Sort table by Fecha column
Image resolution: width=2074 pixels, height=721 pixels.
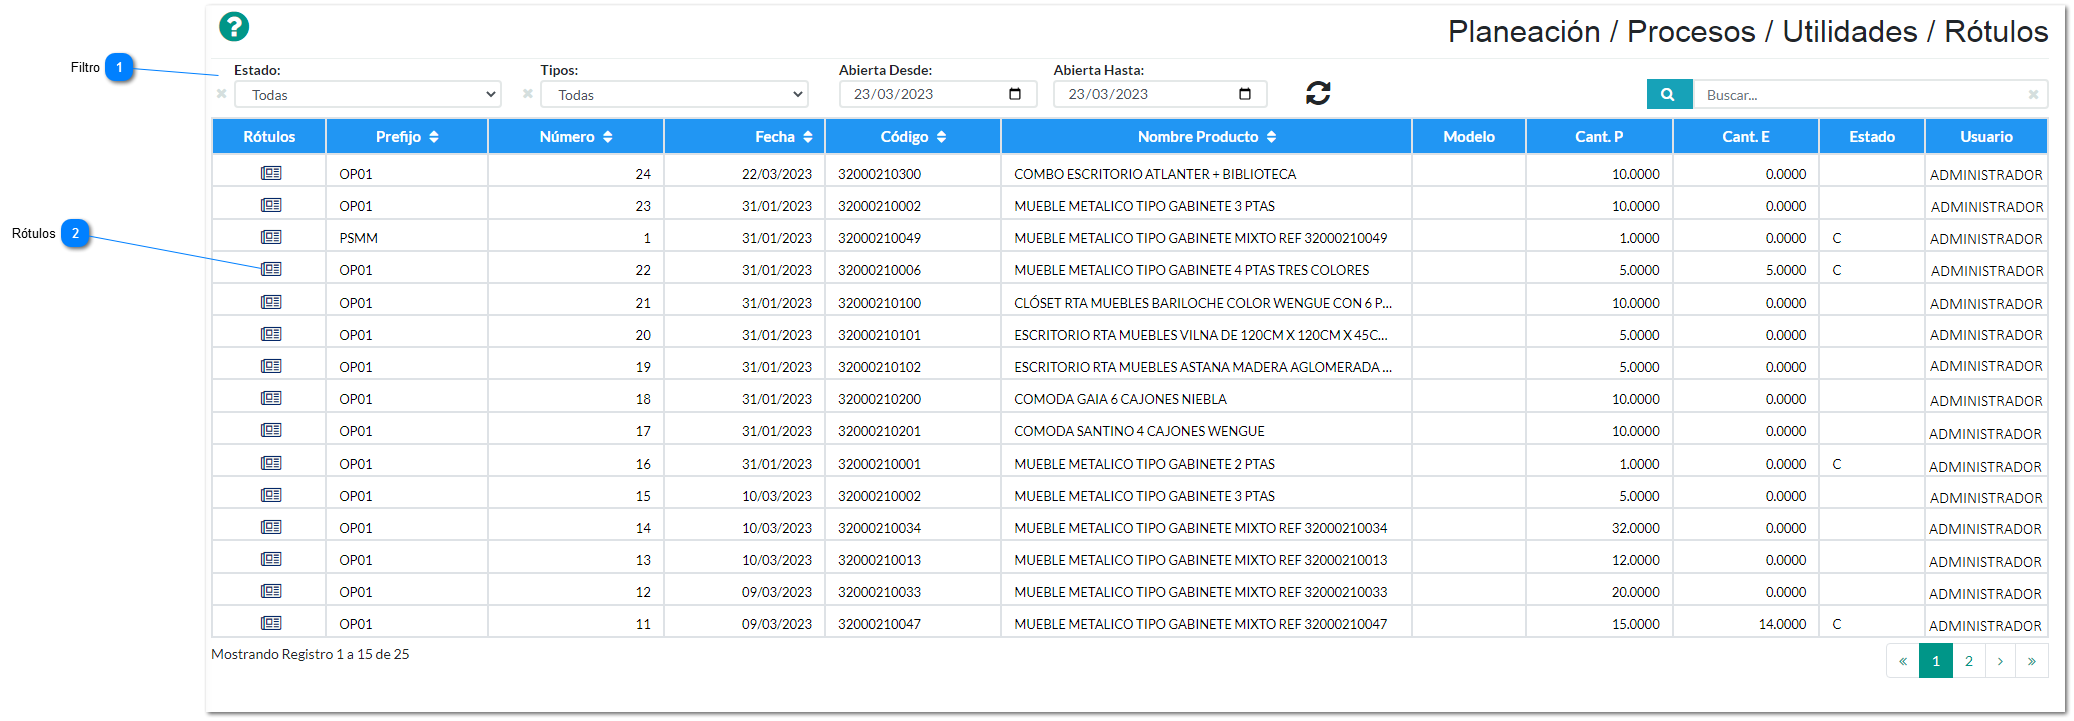pos(745,136)
